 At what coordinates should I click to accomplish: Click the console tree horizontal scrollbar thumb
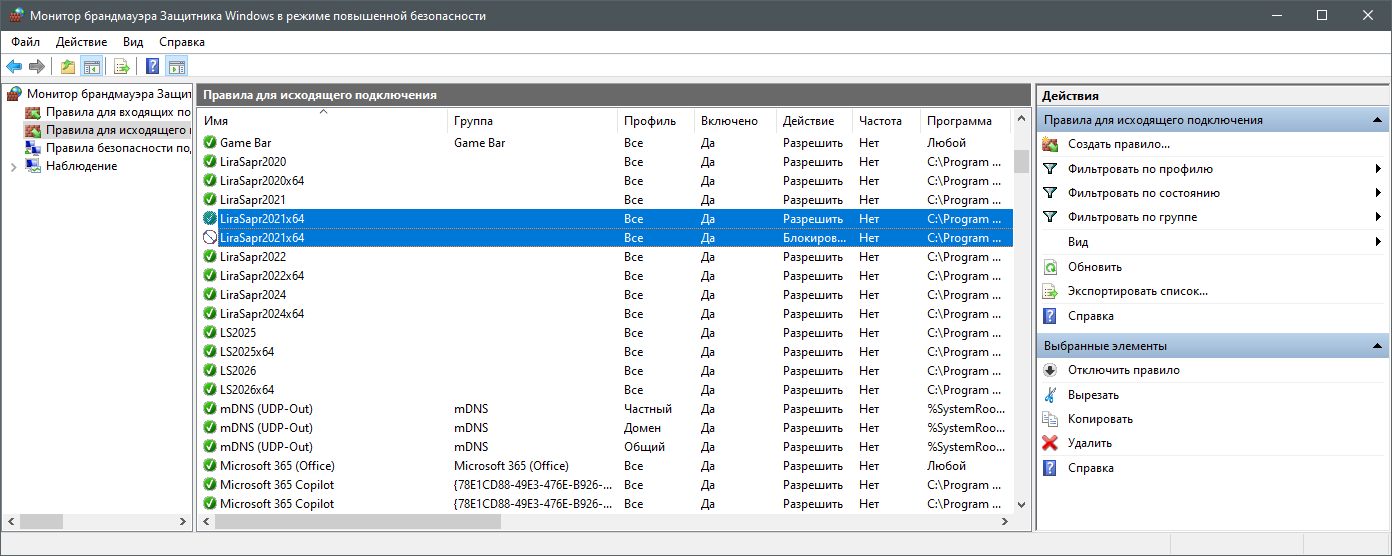pyautogui.click(x=41, y=522)
